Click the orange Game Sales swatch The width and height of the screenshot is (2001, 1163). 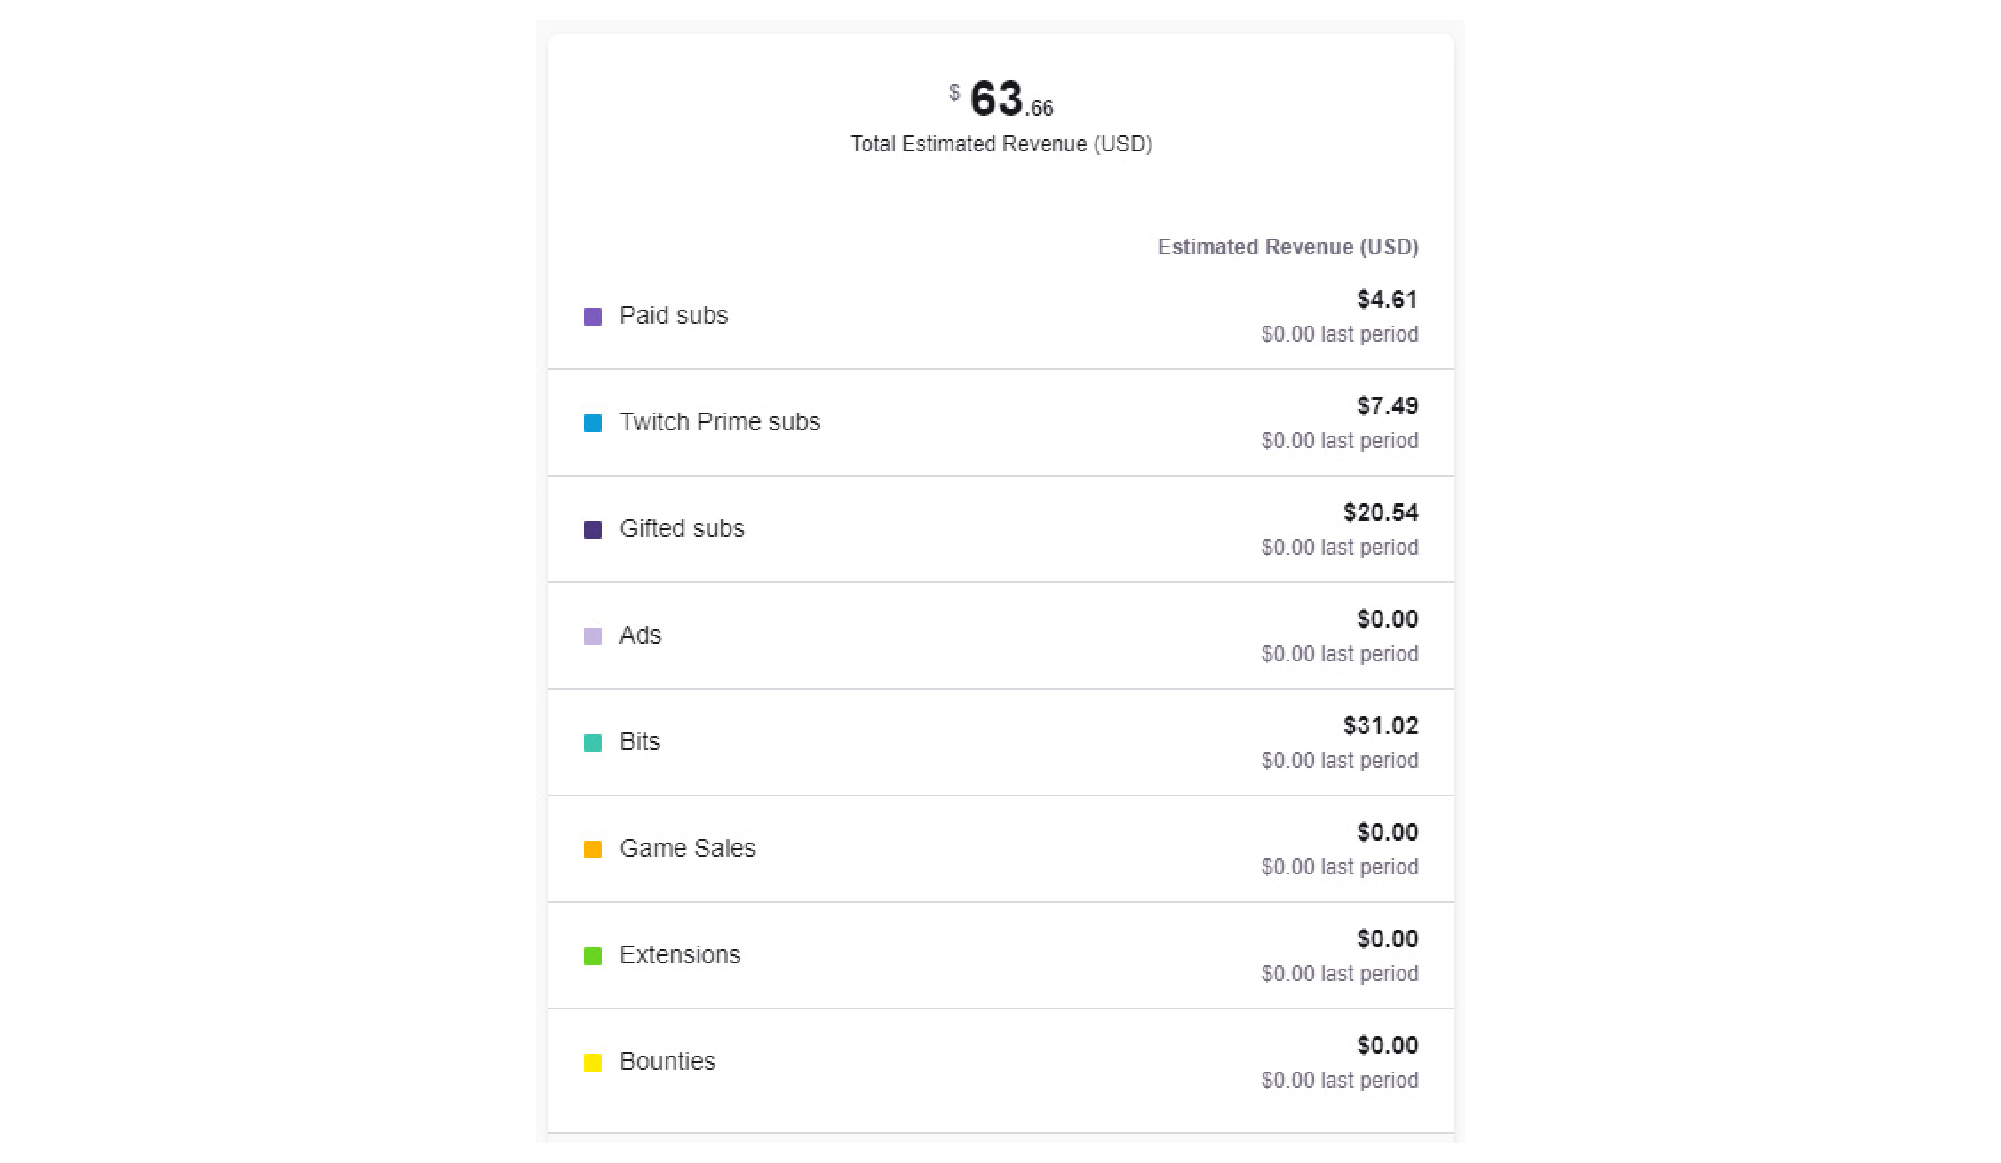593,849
